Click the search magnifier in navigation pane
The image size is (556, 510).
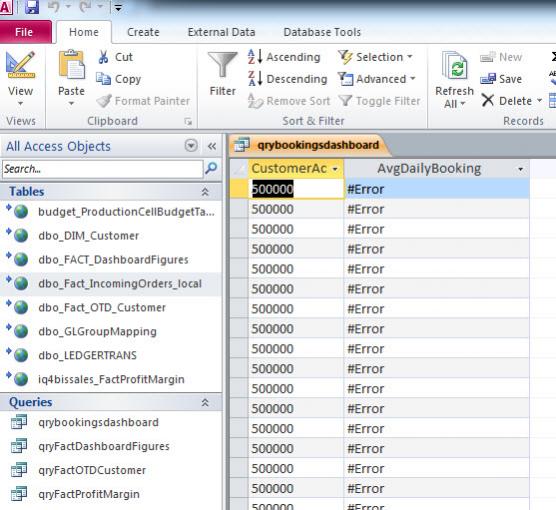click(211, 168)
